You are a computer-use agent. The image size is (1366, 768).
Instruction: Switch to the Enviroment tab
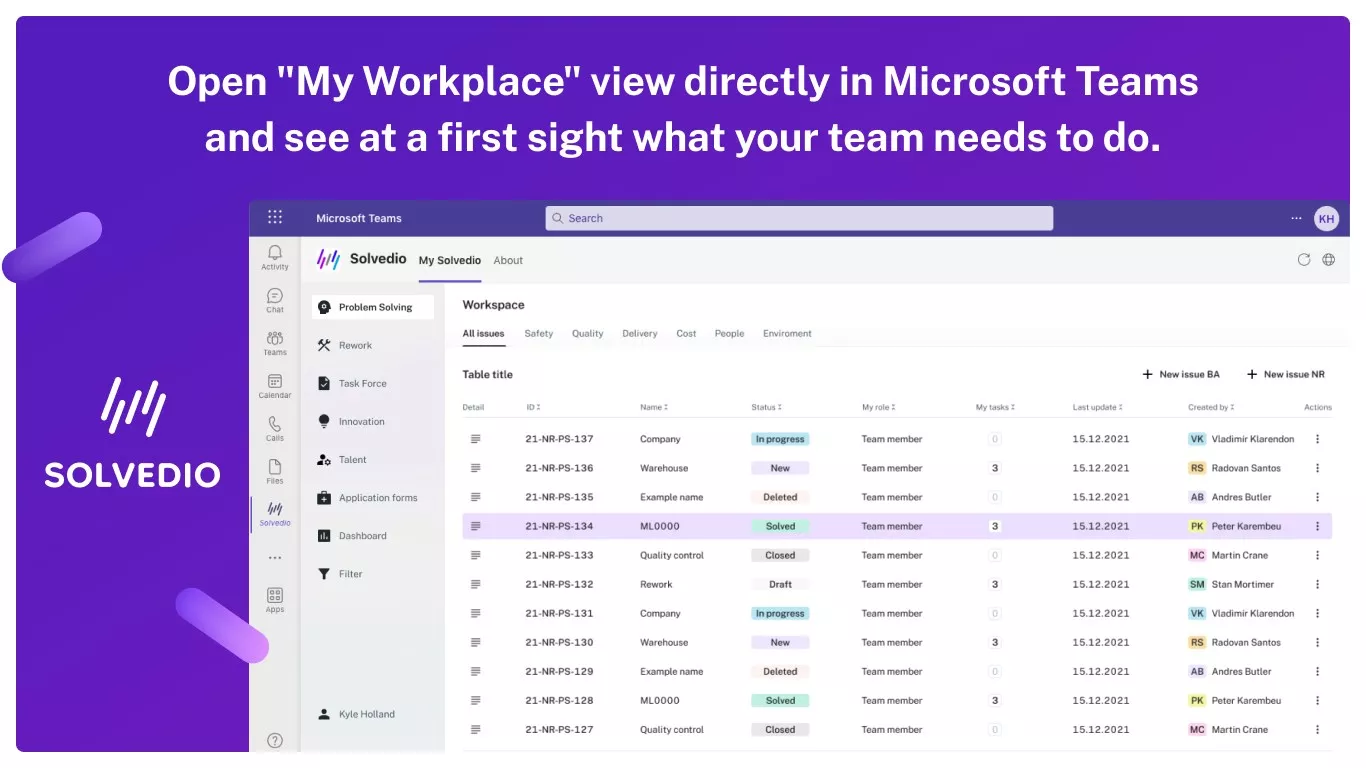(x=787, y=334)
